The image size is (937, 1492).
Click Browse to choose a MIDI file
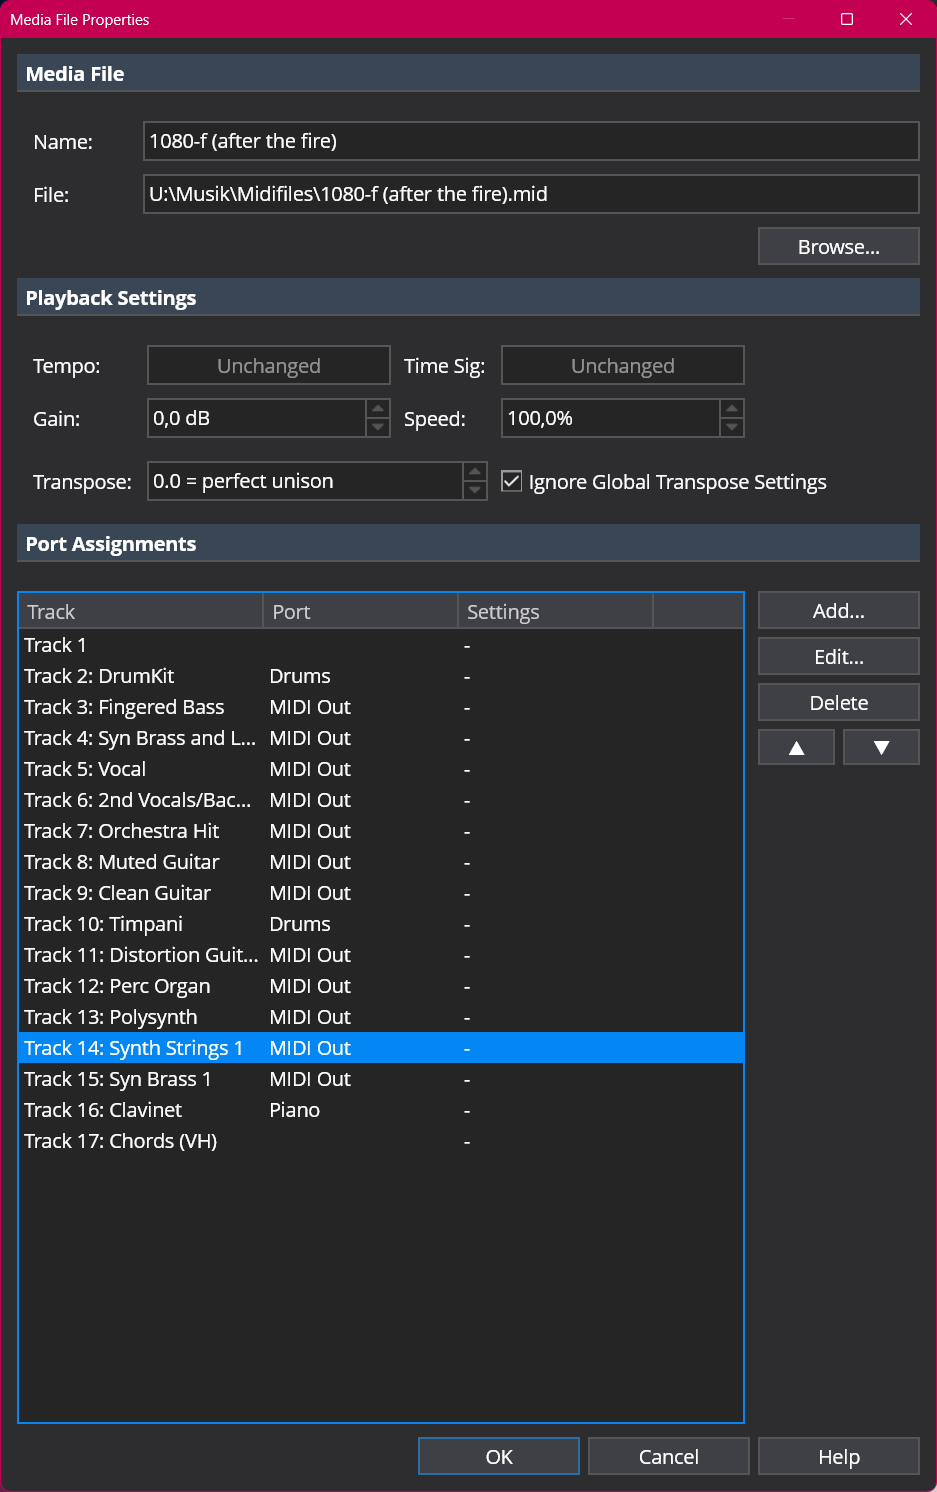838,246
